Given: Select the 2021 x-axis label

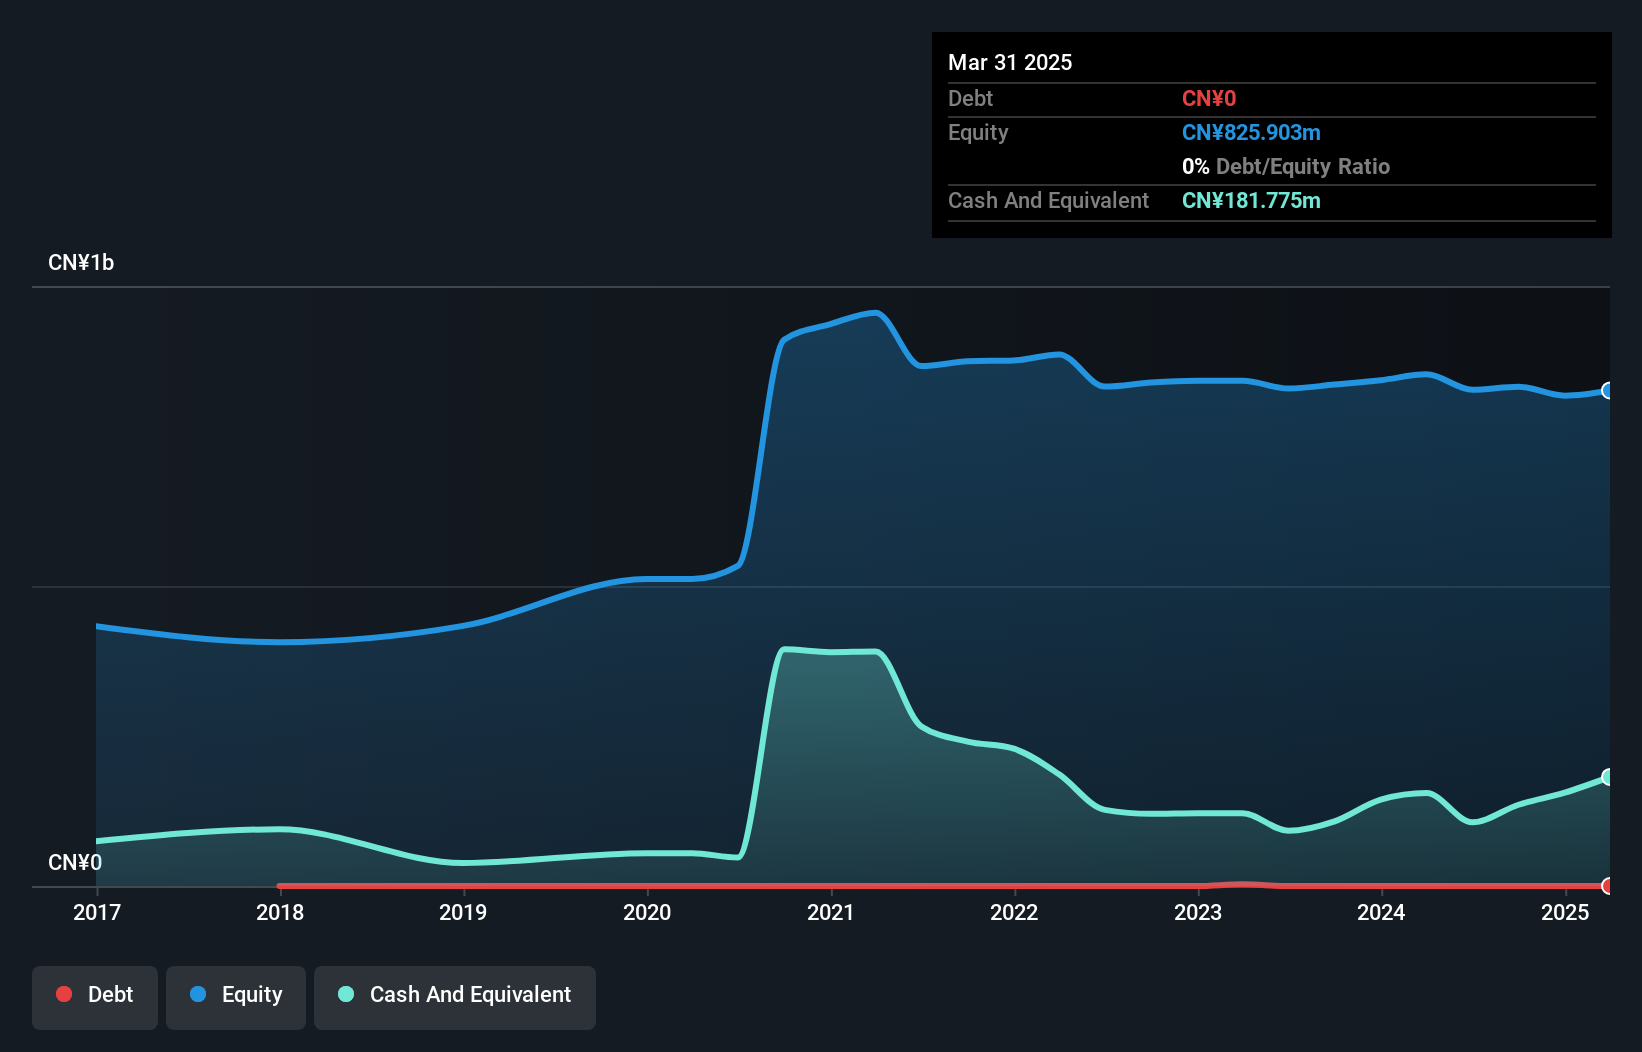Looking at the screenshot, I should point(831,912).
